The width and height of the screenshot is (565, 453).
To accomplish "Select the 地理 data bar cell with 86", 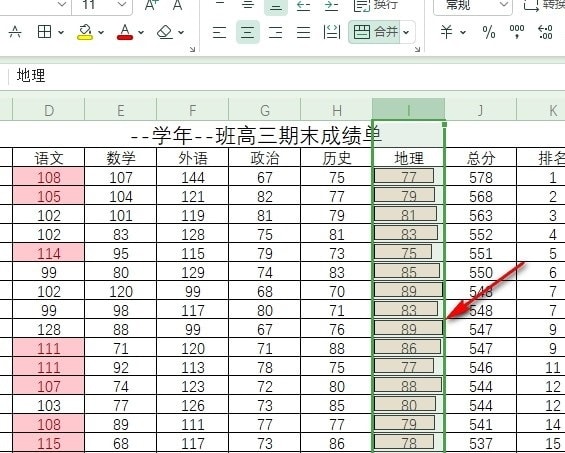I will point(409,348).
